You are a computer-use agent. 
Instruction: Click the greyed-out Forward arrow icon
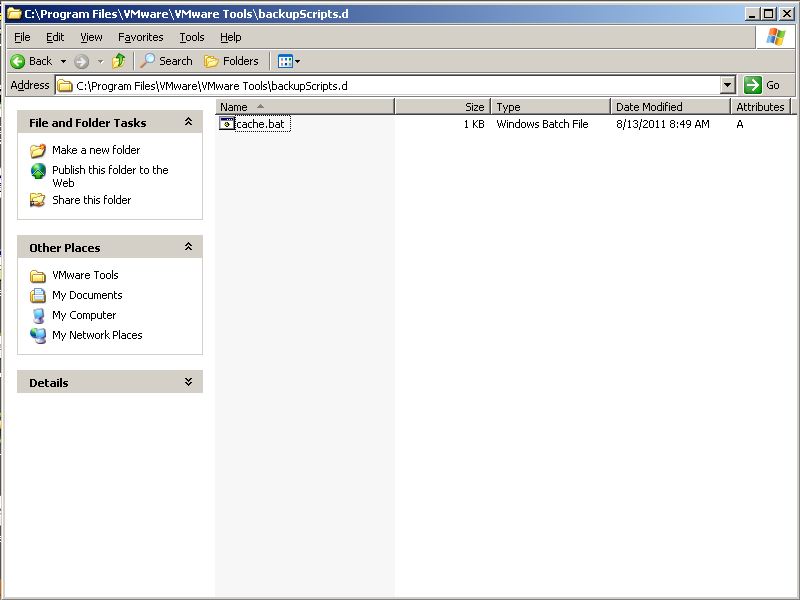click(x=81, y=62)
